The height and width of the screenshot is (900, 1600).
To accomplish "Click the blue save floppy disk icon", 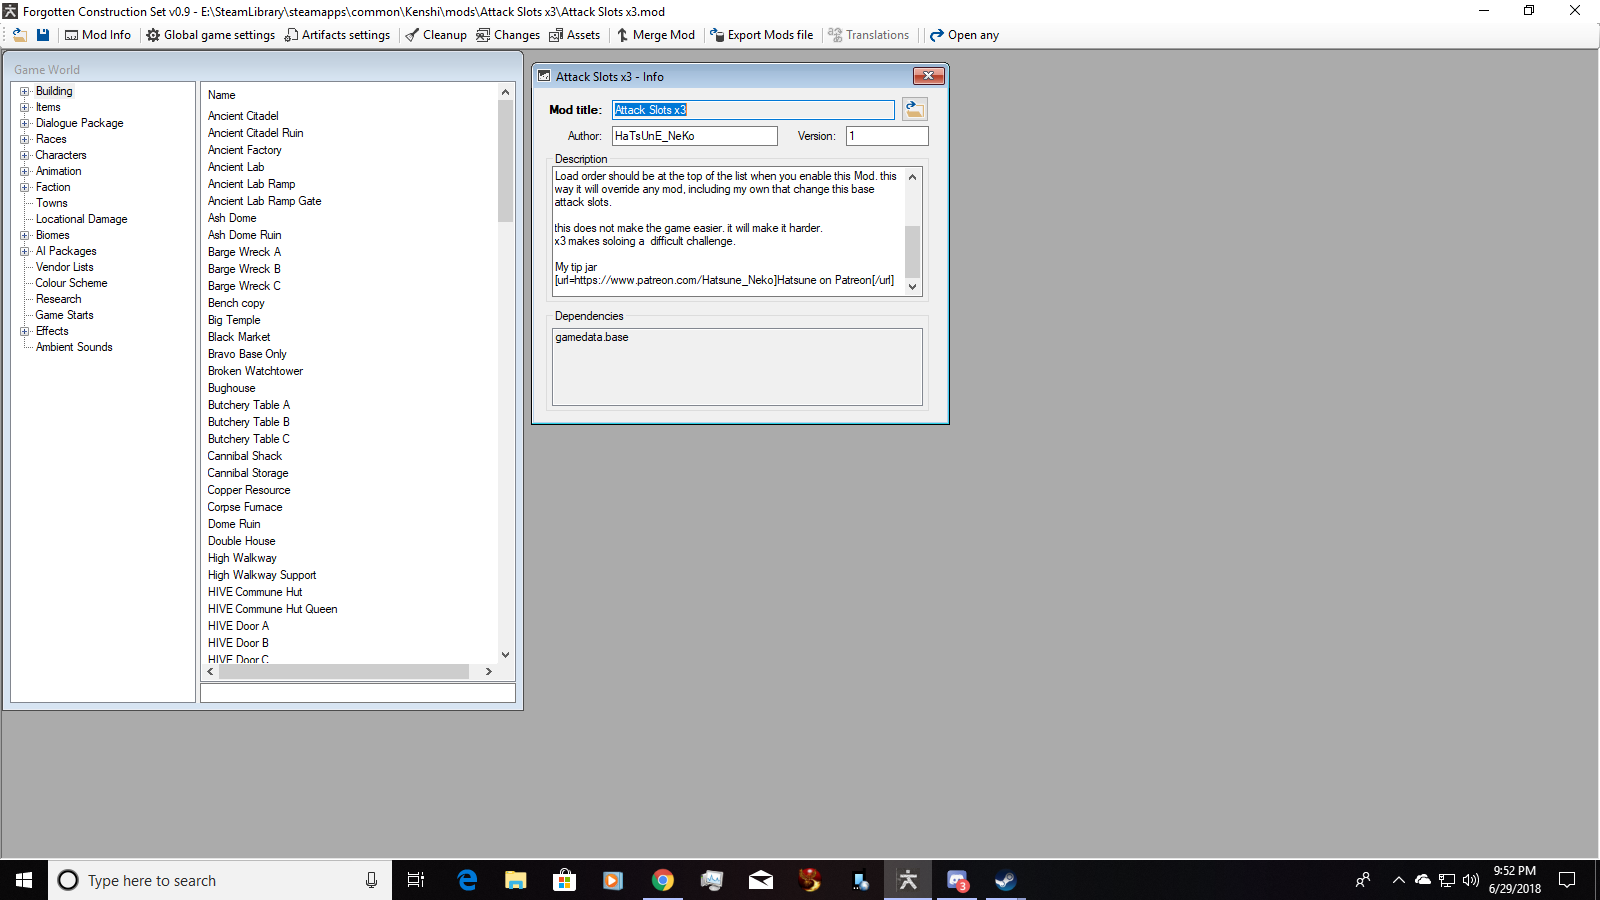I will (43, 35).
